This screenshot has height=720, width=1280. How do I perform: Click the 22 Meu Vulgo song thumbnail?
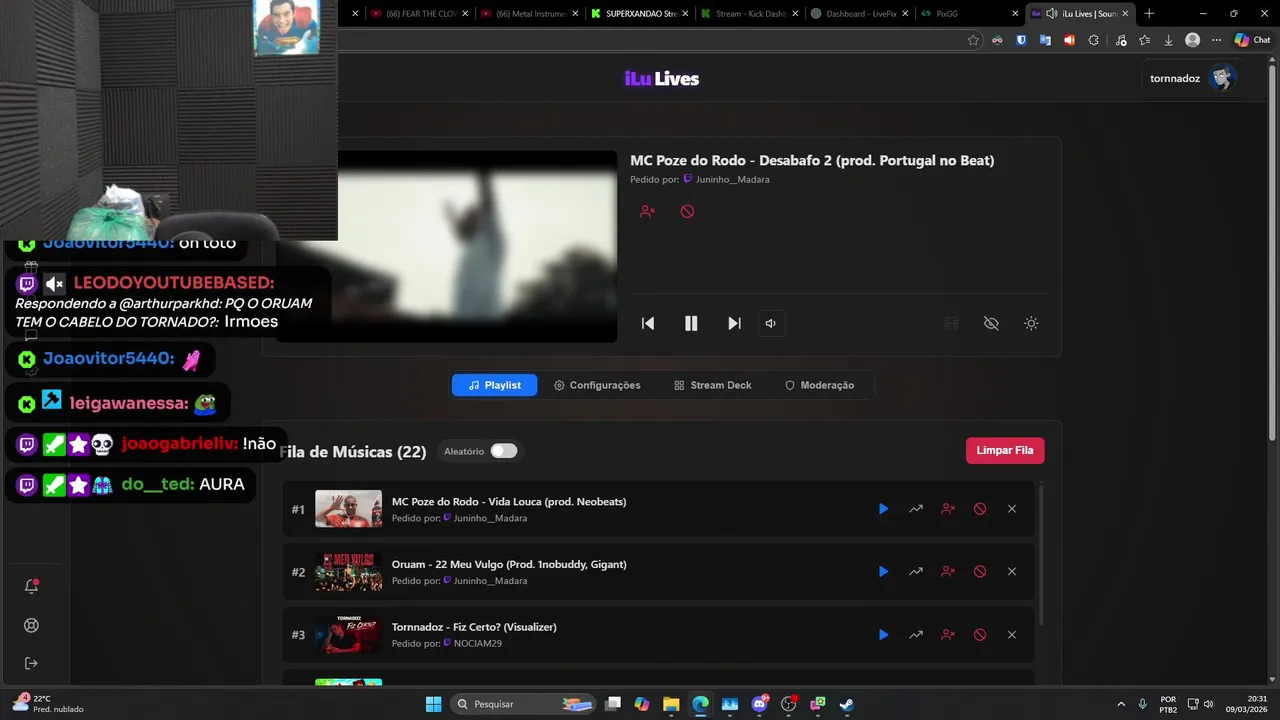click(348, 572)
